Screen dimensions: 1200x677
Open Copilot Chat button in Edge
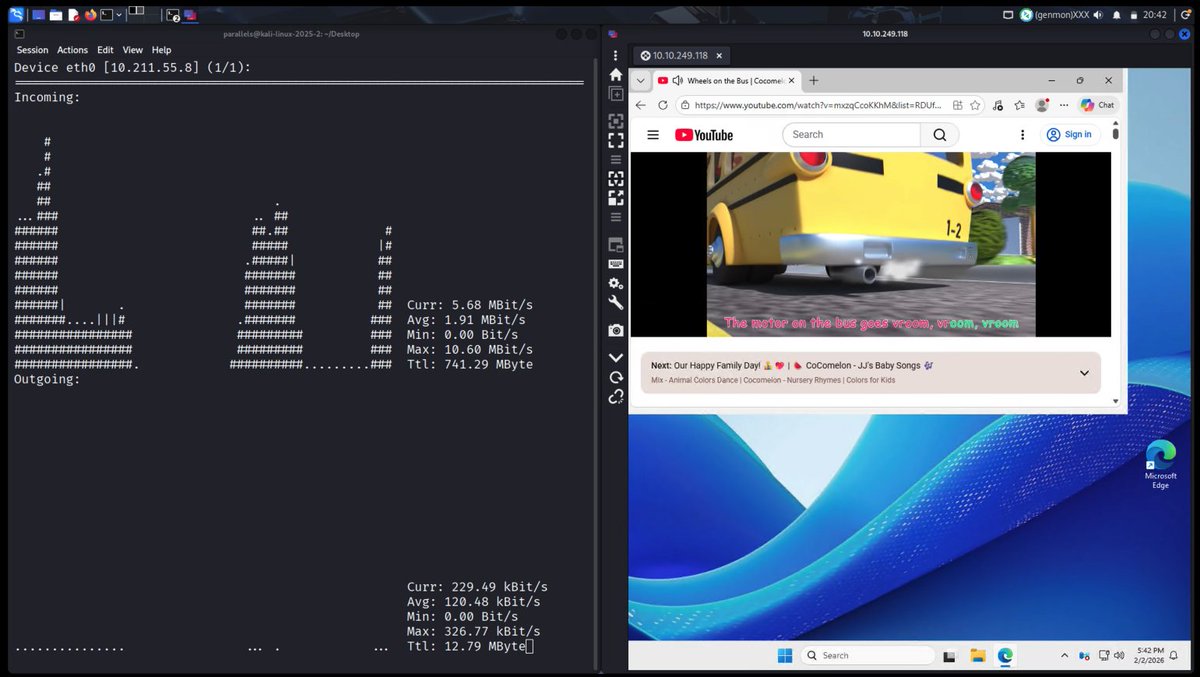(x=1097, y=105)
